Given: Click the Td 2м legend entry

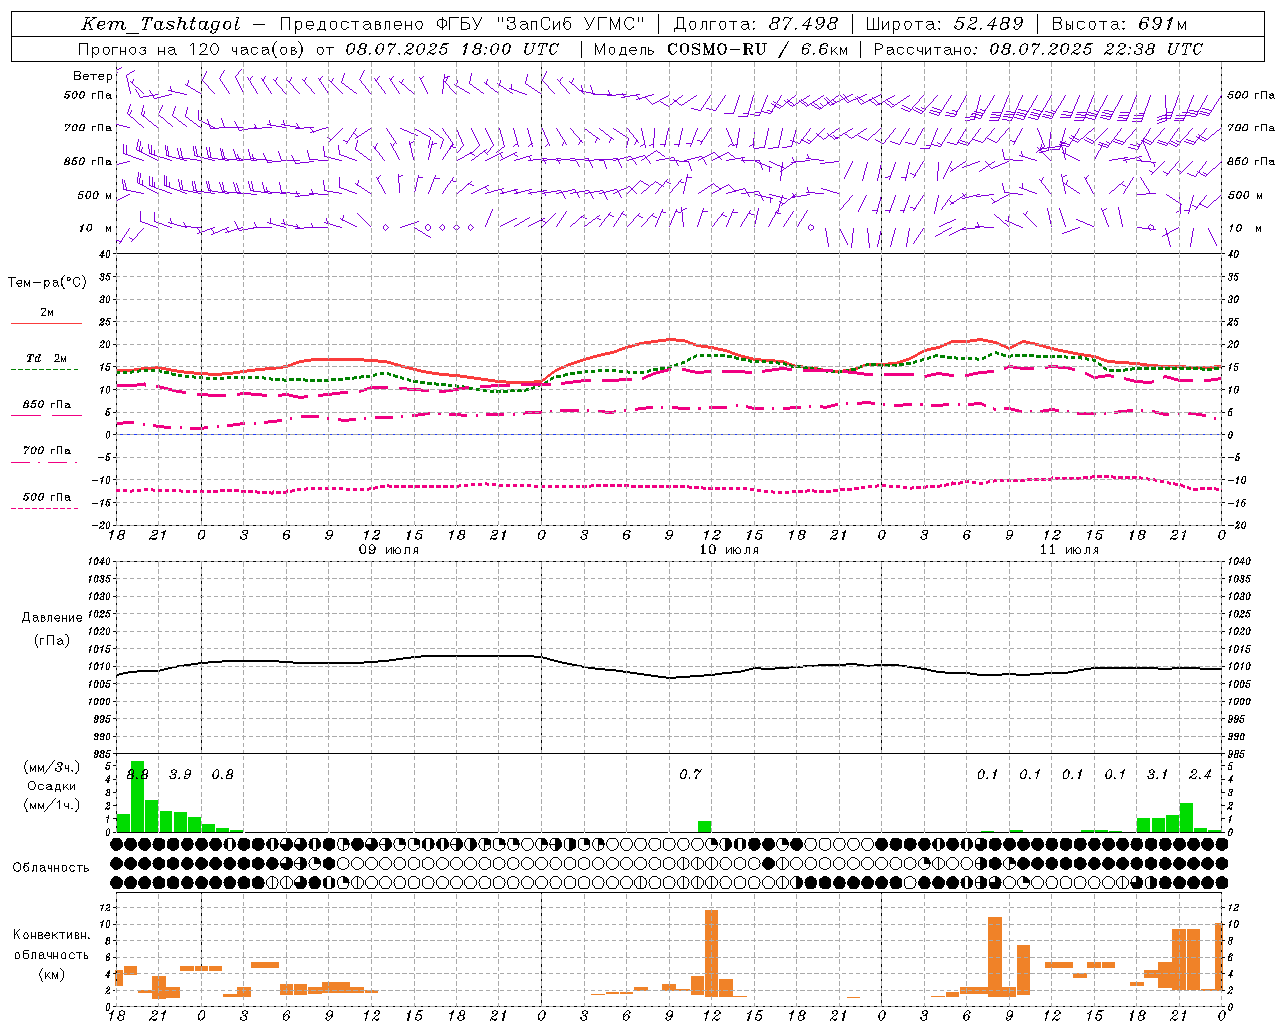Looking at the screenshot, I should click(47, 358).
